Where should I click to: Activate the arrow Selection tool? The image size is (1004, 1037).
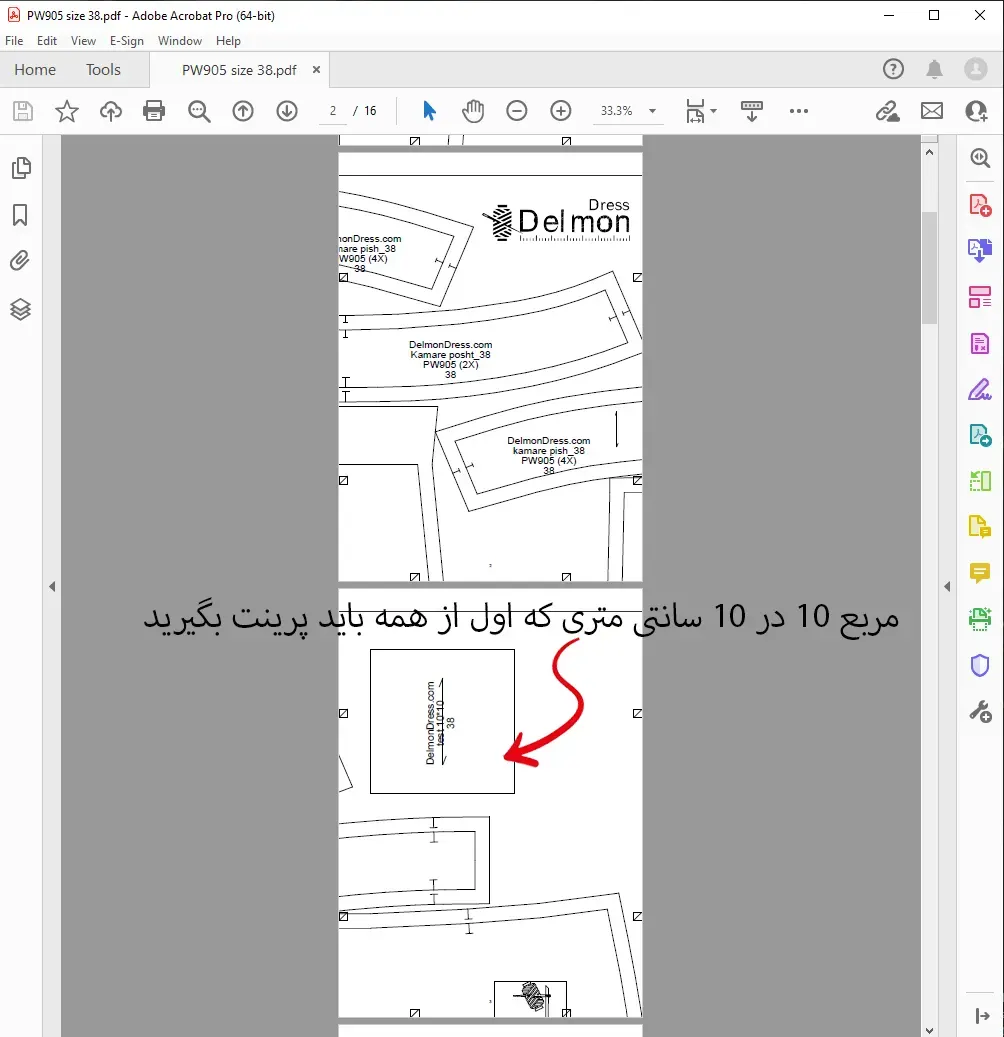(x=429, y=111)
